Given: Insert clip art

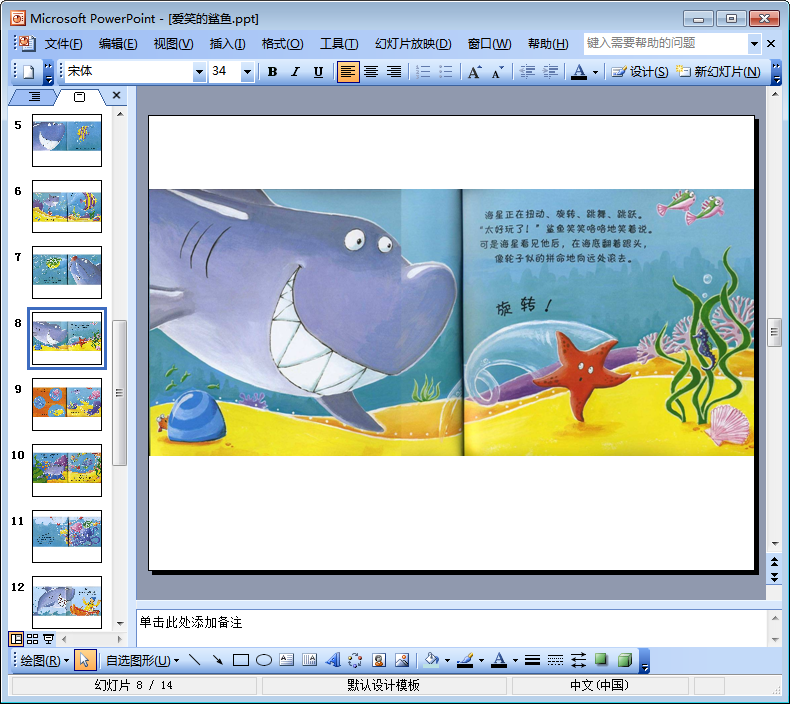Looking at the screenshot, I should click(x=379, y=660).
